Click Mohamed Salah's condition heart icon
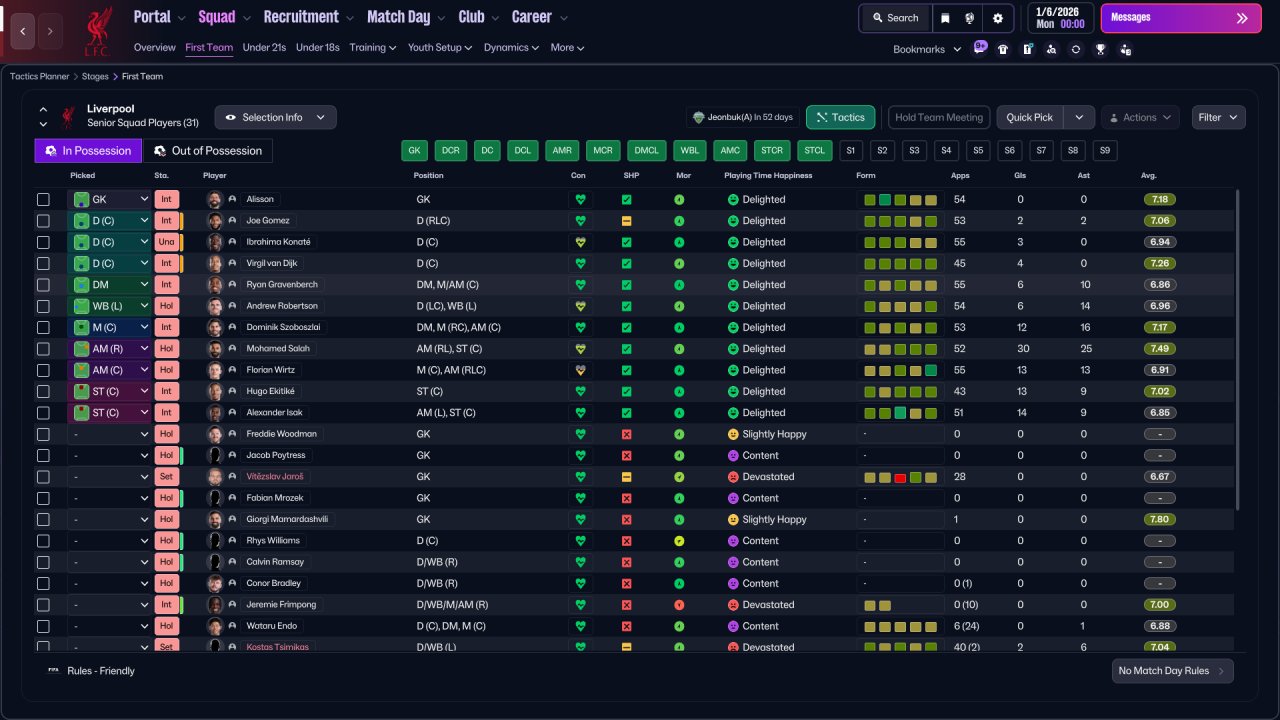 point(579,349)
